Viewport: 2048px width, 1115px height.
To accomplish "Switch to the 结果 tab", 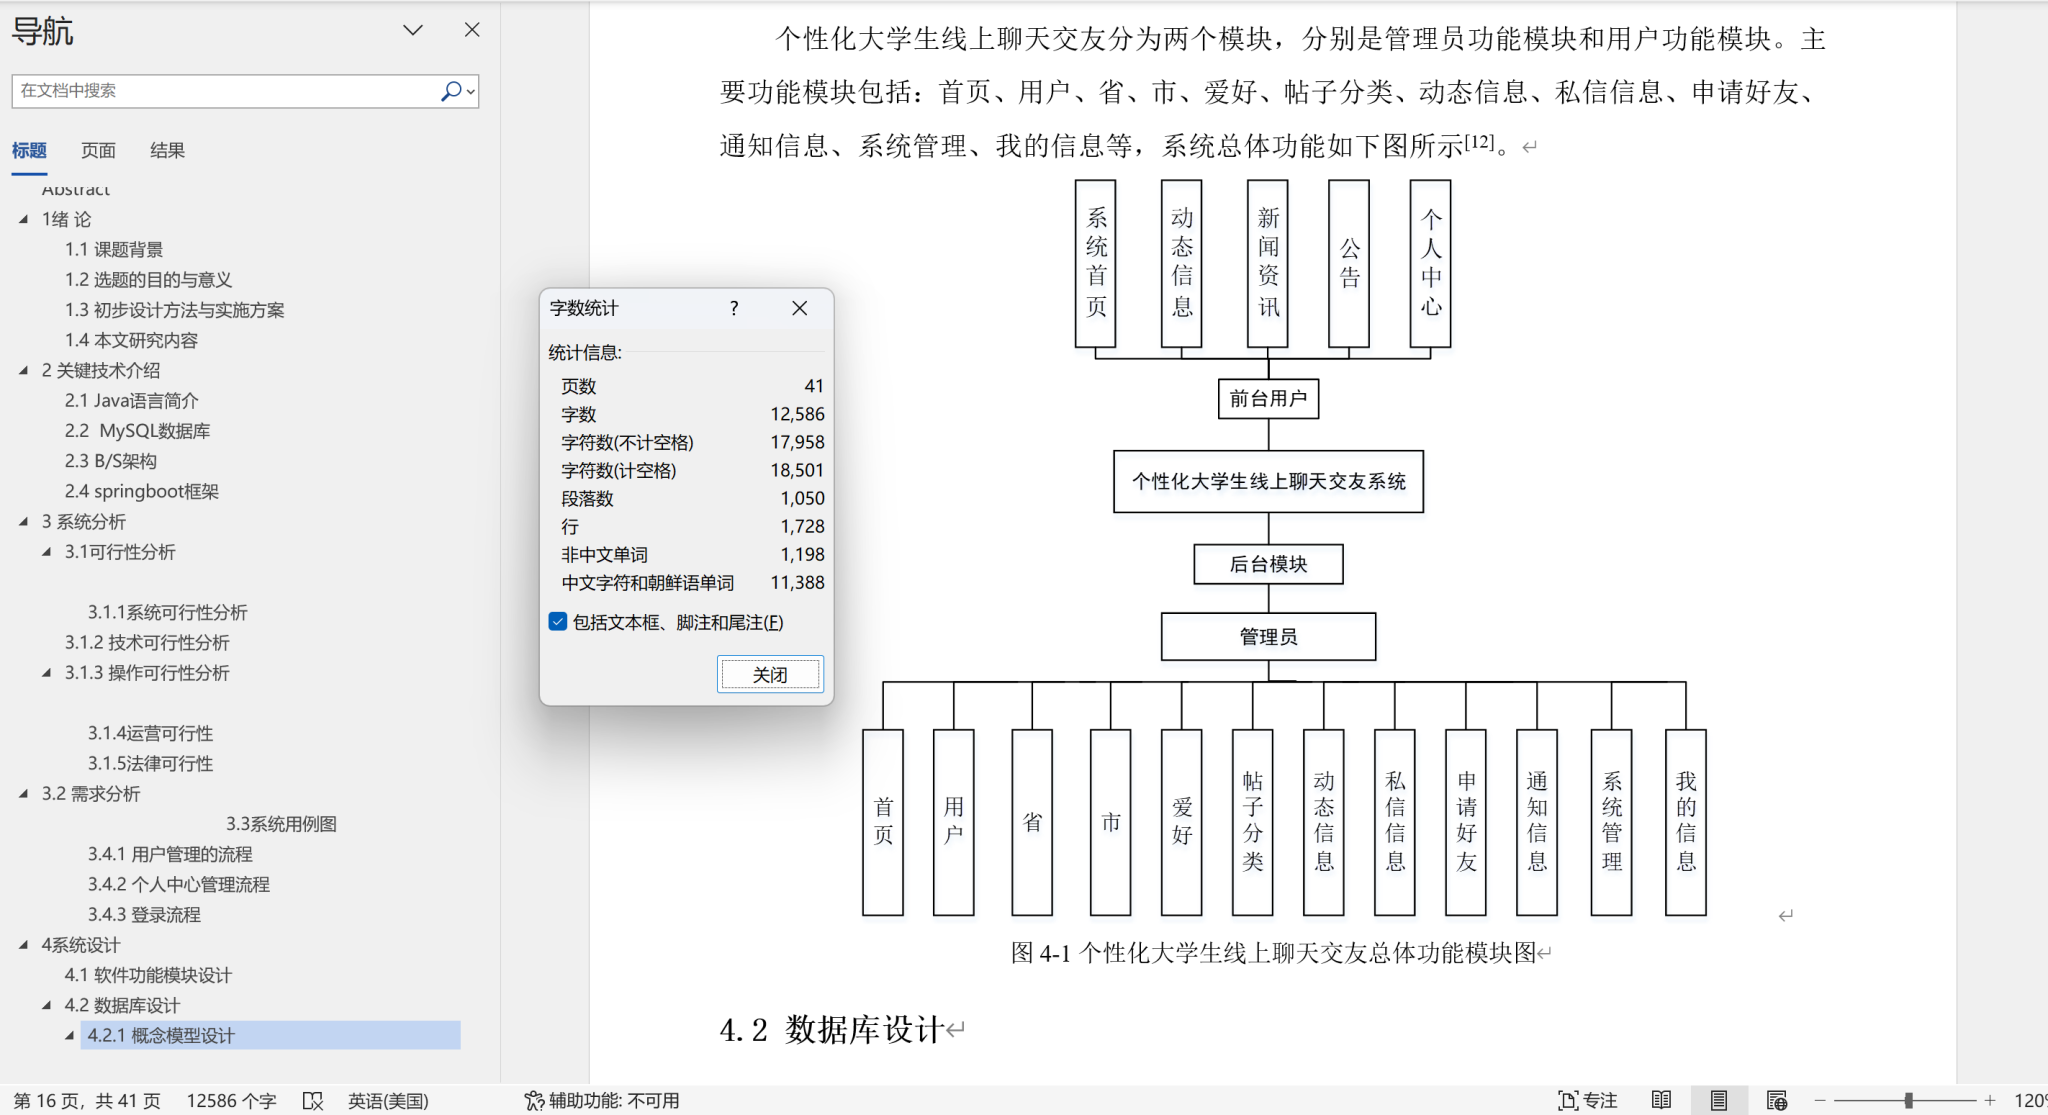I will tap(167, 150).
